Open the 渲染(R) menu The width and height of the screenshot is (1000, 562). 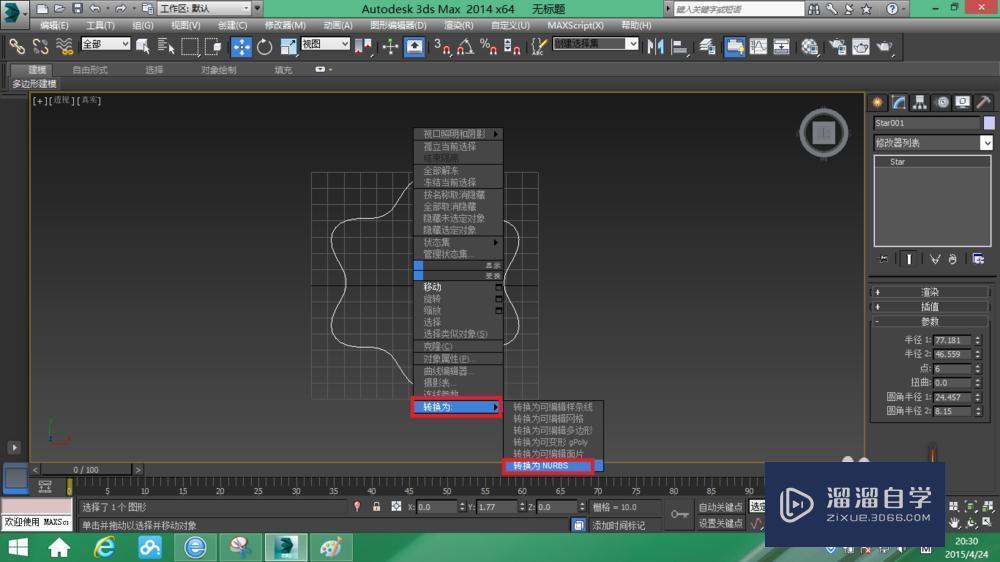coord(459,25)
